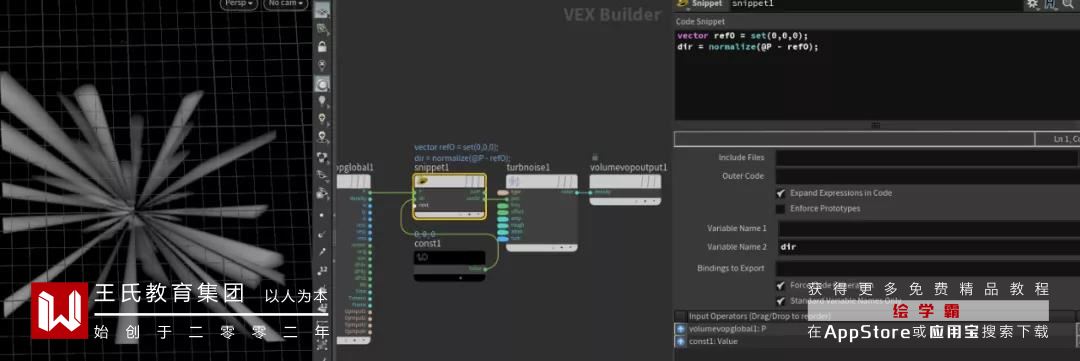1080x361 pixels.
Task: Click the lock flag above volumevopoutput1
Action: tap(594, 157)
